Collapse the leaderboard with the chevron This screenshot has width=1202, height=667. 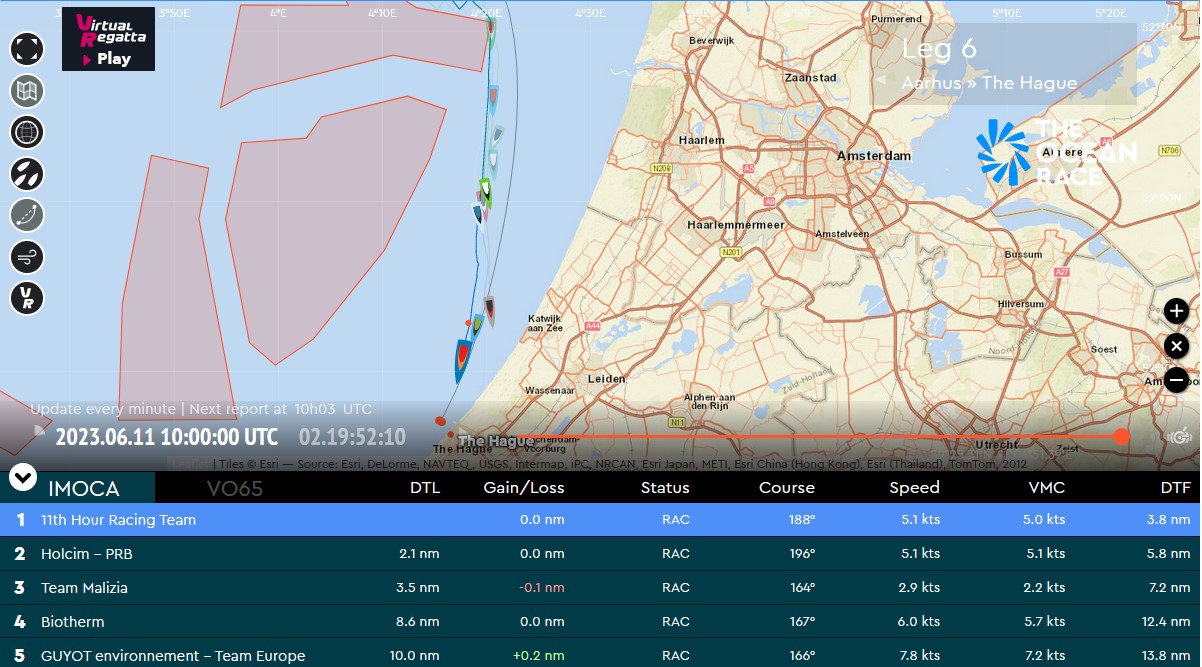23,477
